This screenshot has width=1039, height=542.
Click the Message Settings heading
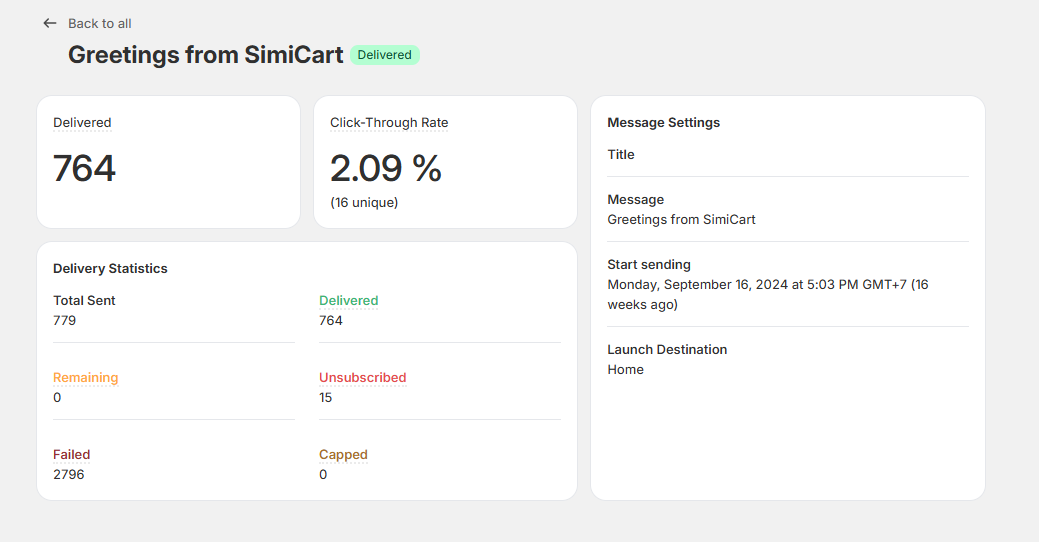pyautogui.click(x=663, y=123)
